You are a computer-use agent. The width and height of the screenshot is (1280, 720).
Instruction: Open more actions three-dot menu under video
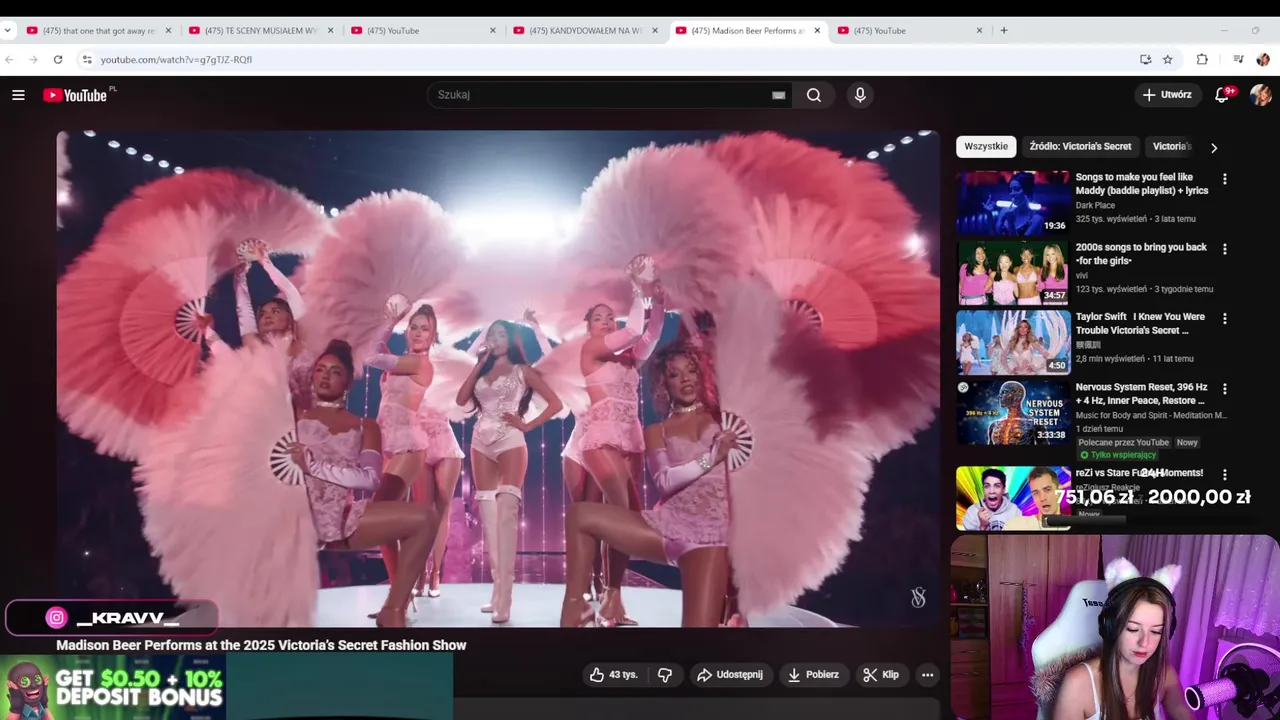click(927, 675)
